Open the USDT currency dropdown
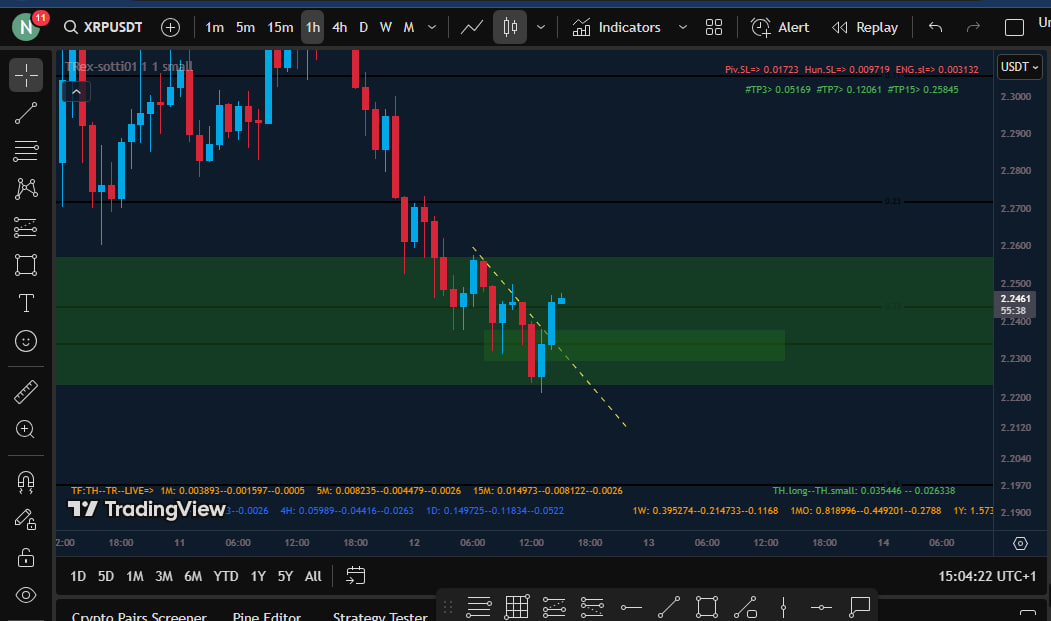This screenshot has width=1051, height=621. (x=1020, y=67)
